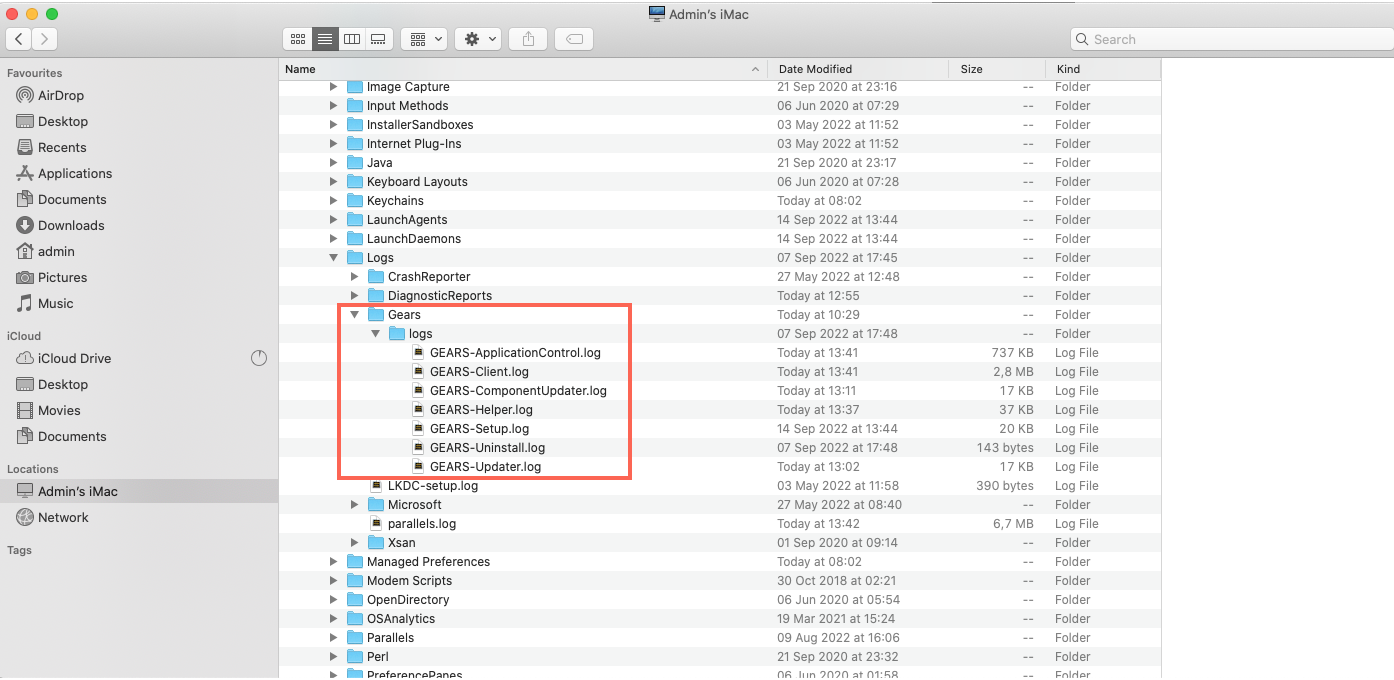This screenshot has height=680, width=1394.
Task: Select the Perl folder row
Action: point(720,657)
